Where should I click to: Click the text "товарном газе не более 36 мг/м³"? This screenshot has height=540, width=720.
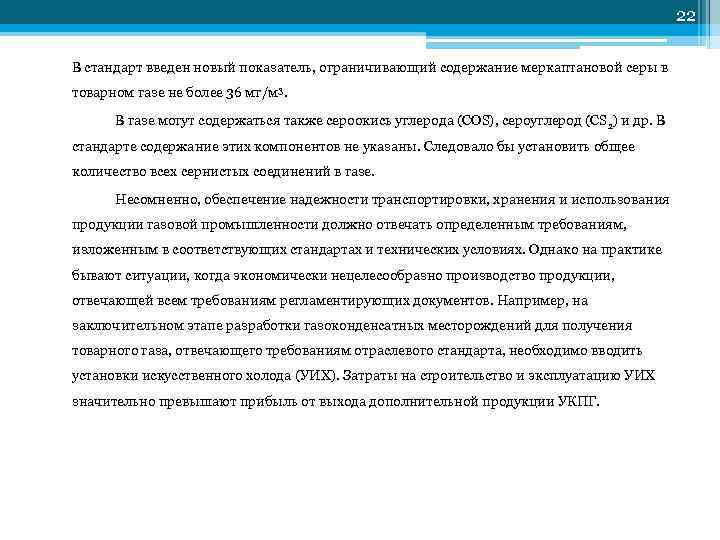click(180, 93)
